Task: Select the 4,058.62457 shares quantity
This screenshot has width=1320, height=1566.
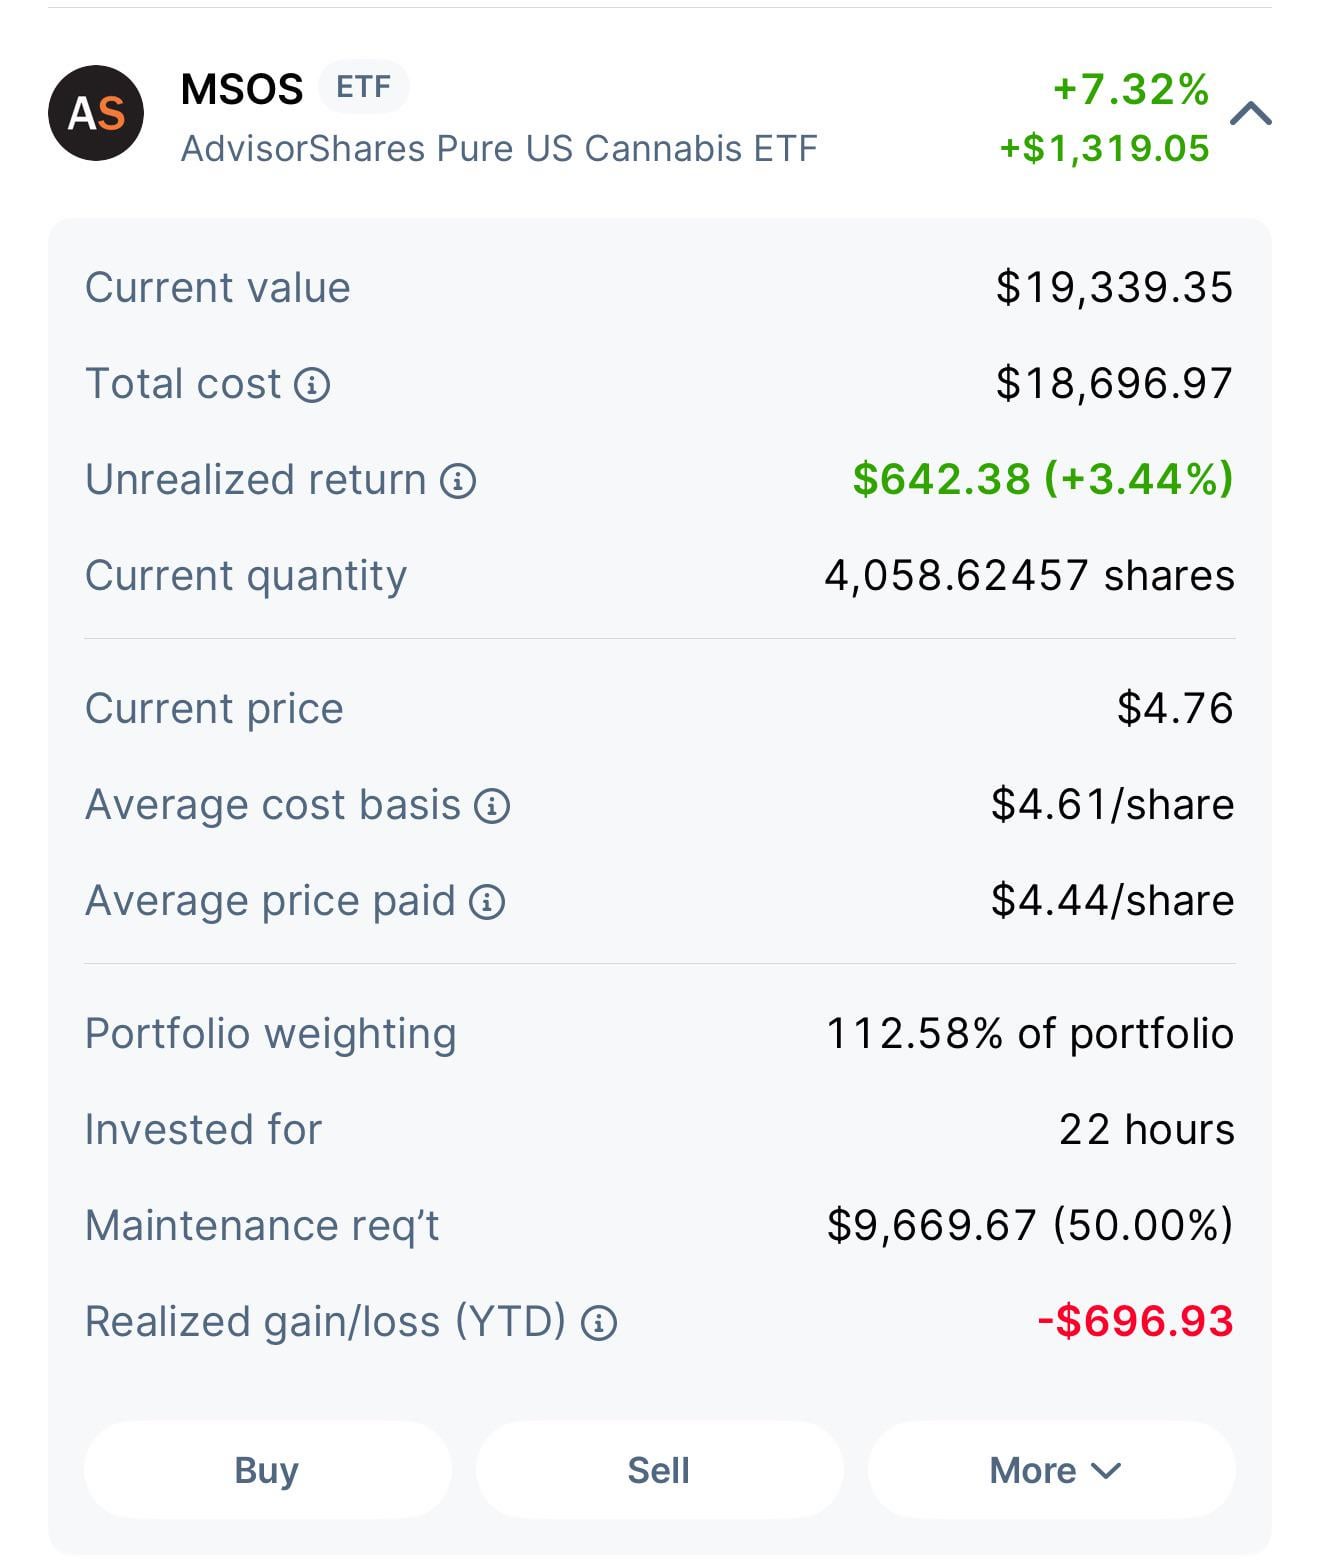Action: [1029, 576]
